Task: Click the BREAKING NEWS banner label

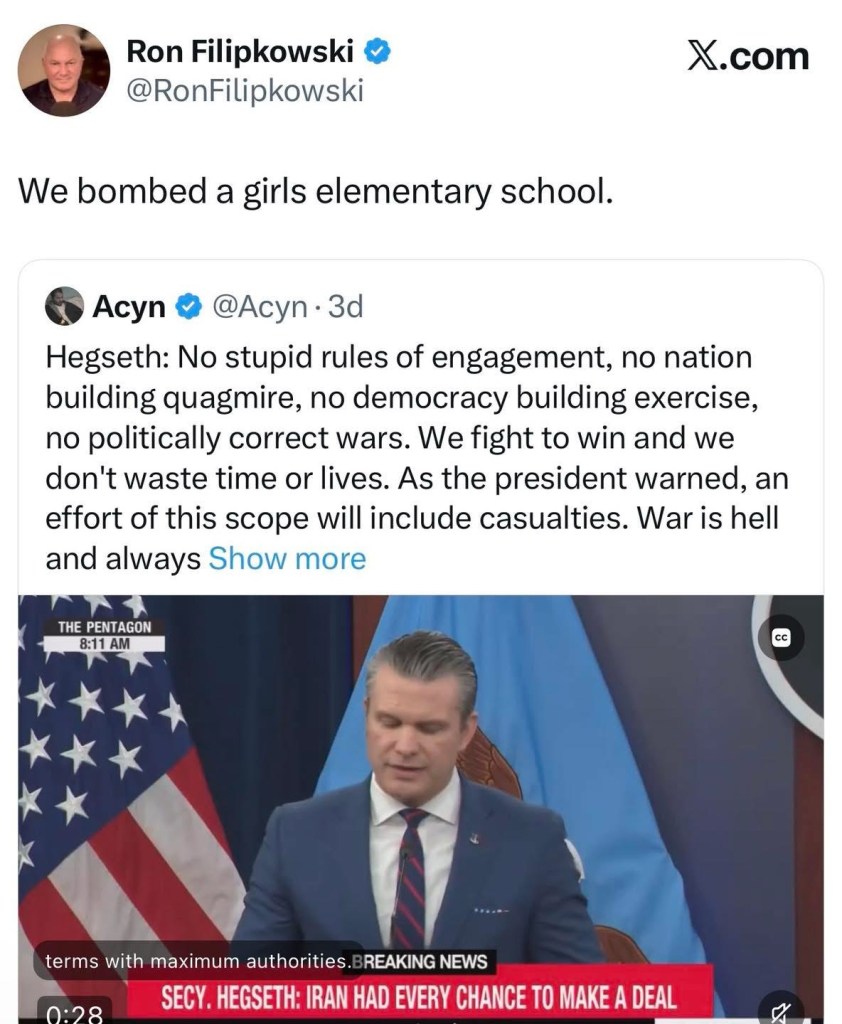Action: pyautogui.click(x=421, y=962)
